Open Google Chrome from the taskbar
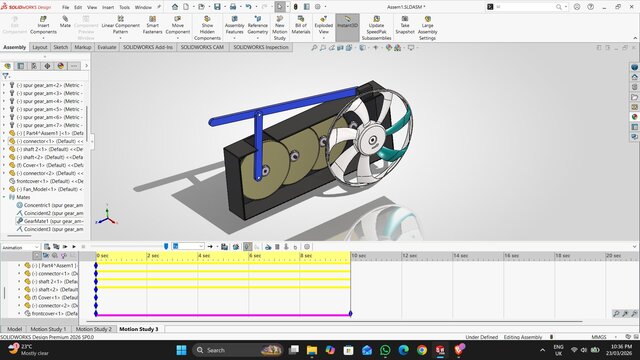 422,350
